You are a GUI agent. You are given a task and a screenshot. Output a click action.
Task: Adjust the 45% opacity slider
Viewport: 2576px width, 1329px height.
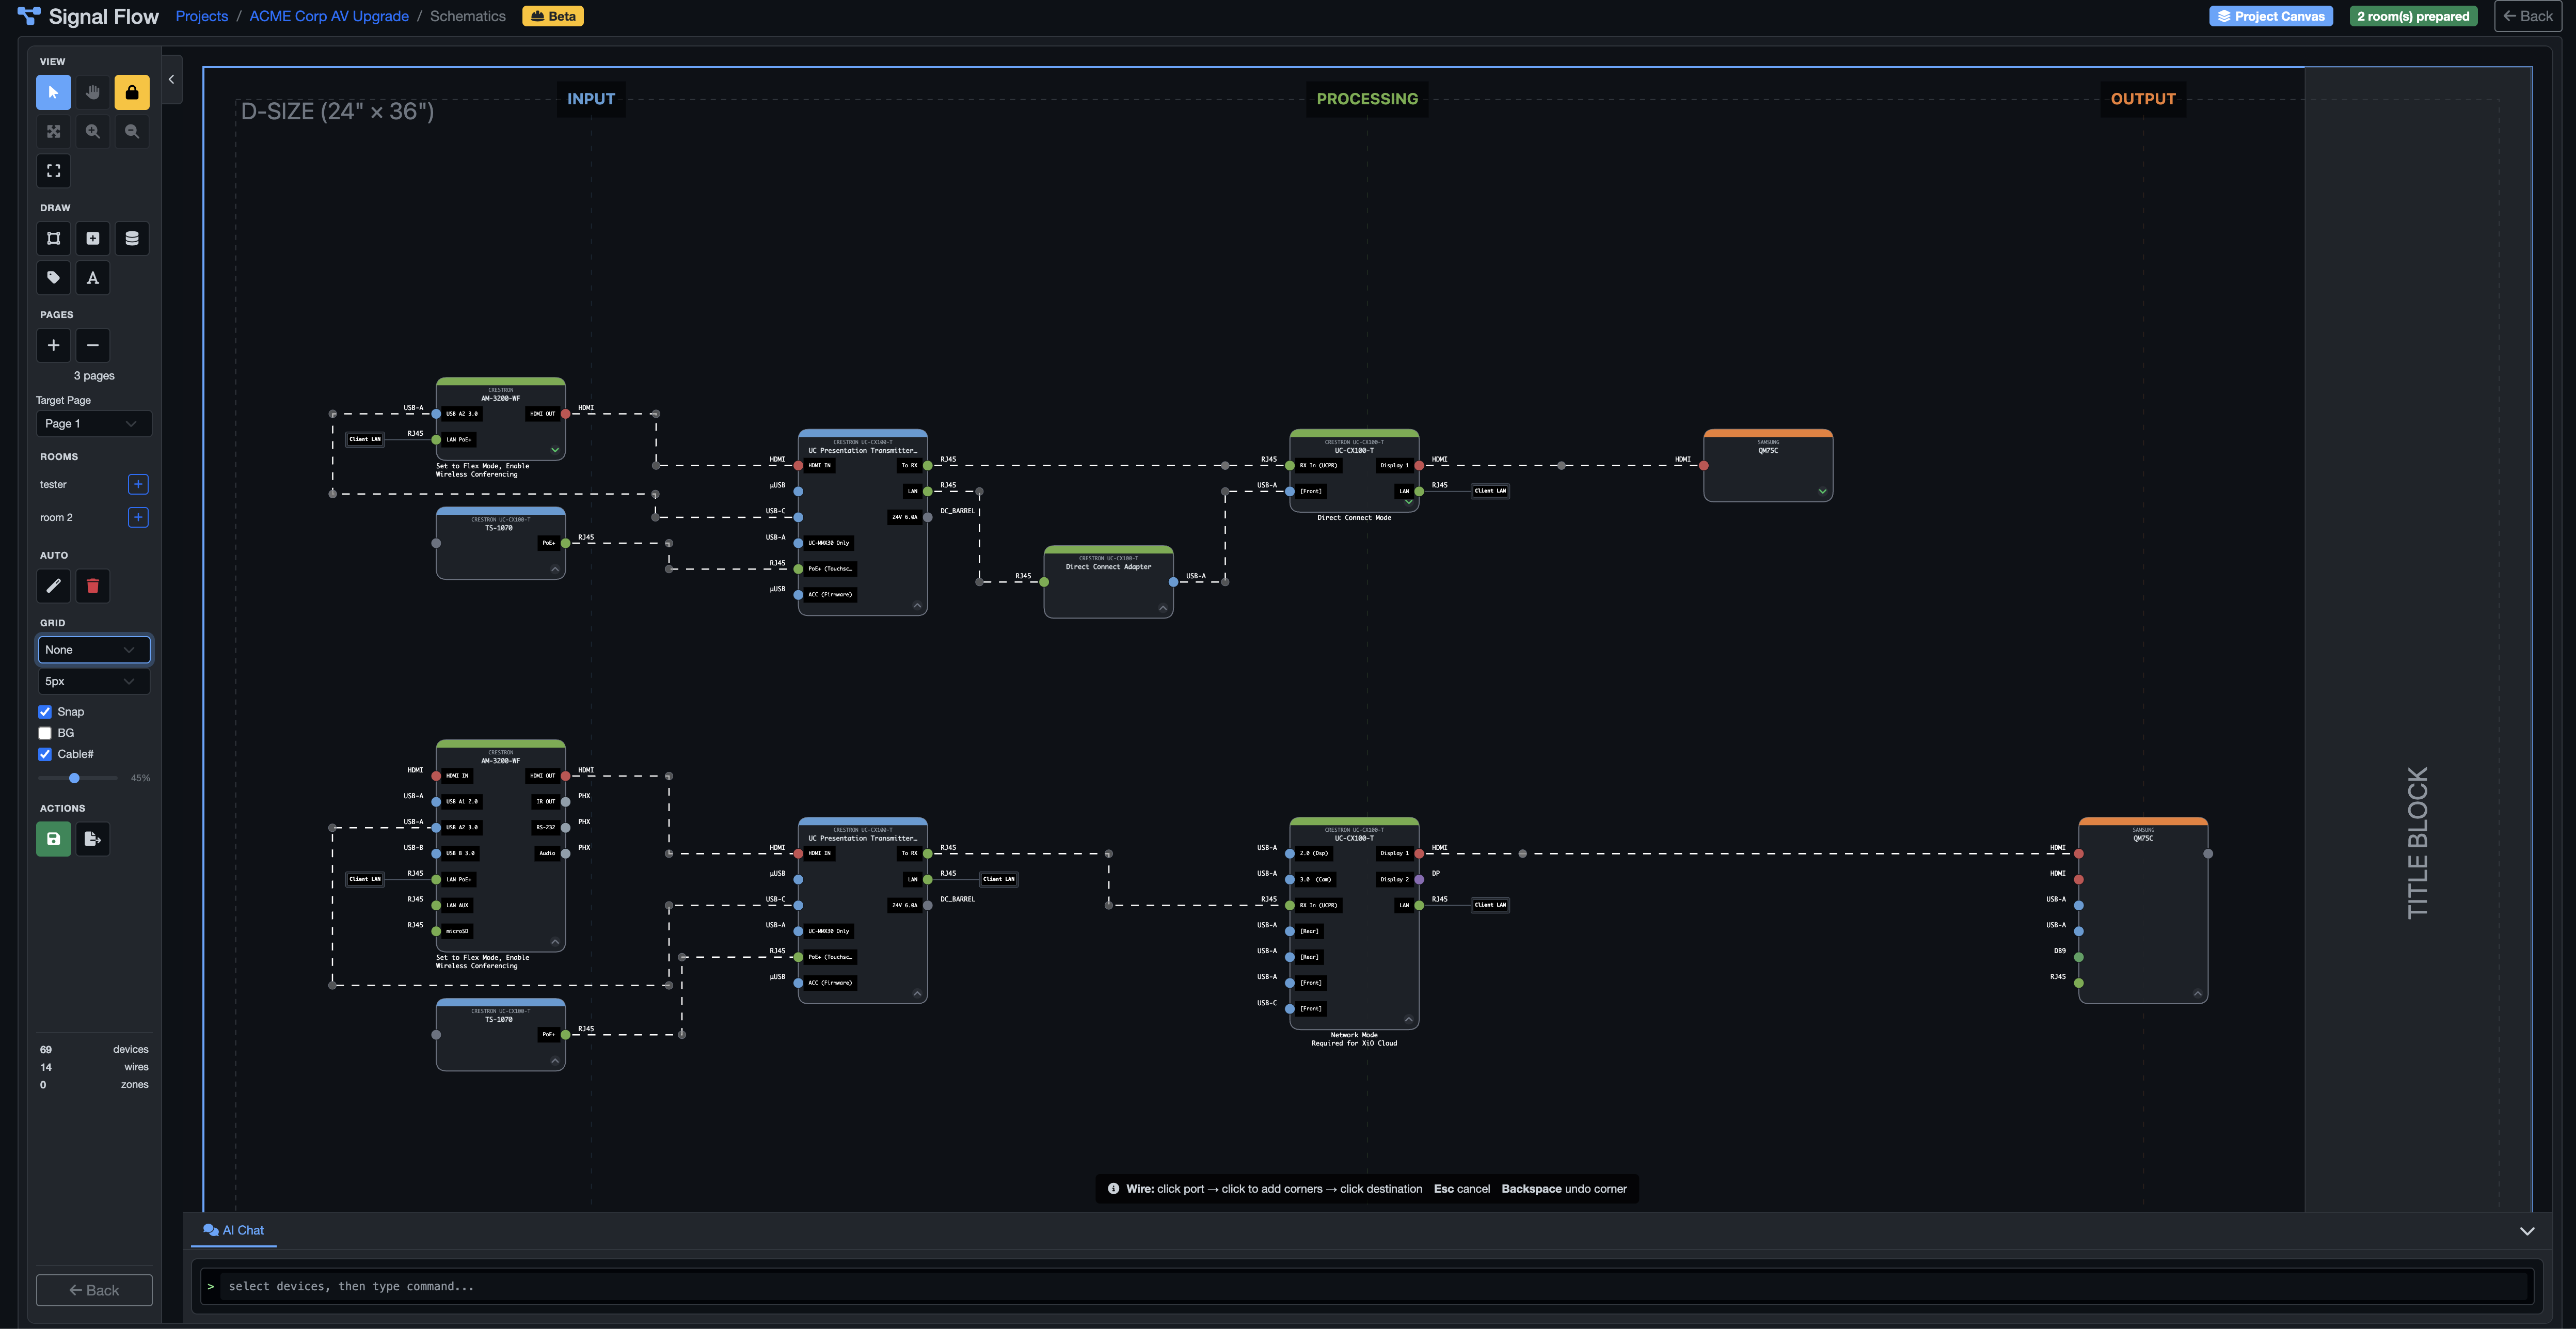pos(78,778)
